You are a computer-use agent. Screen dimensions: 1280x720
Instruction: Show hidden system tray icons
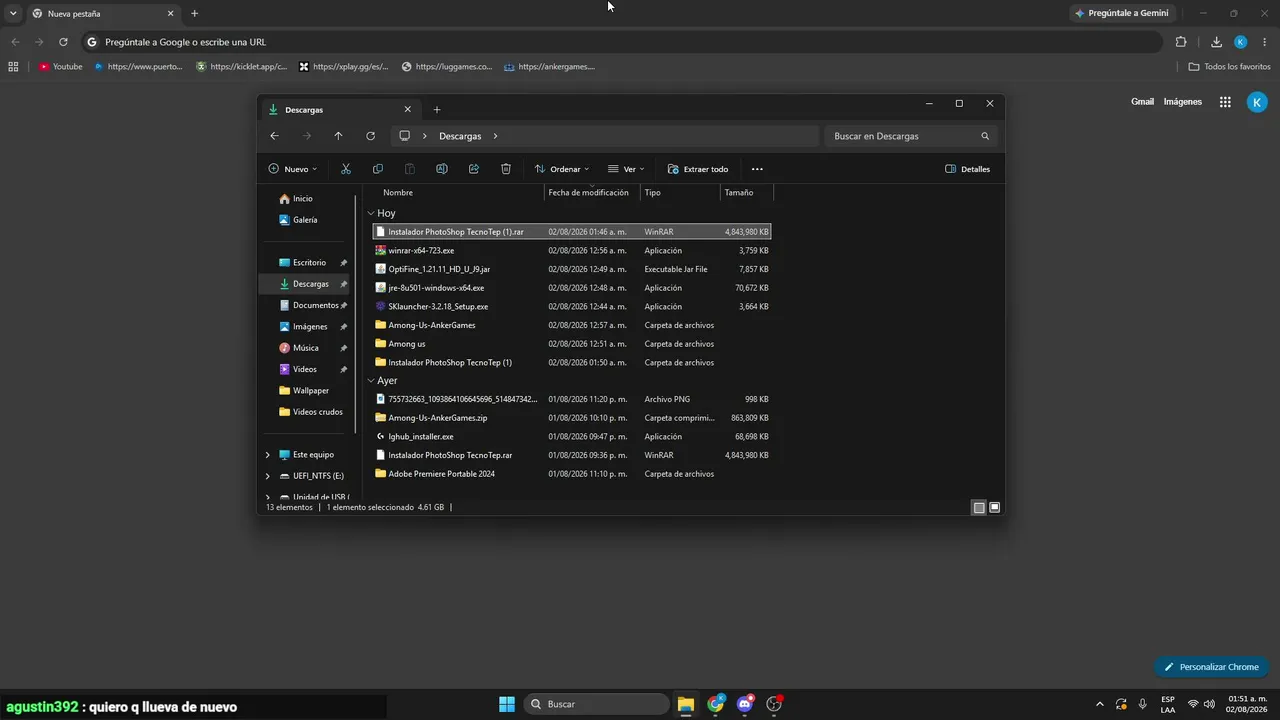[1100, 704]
